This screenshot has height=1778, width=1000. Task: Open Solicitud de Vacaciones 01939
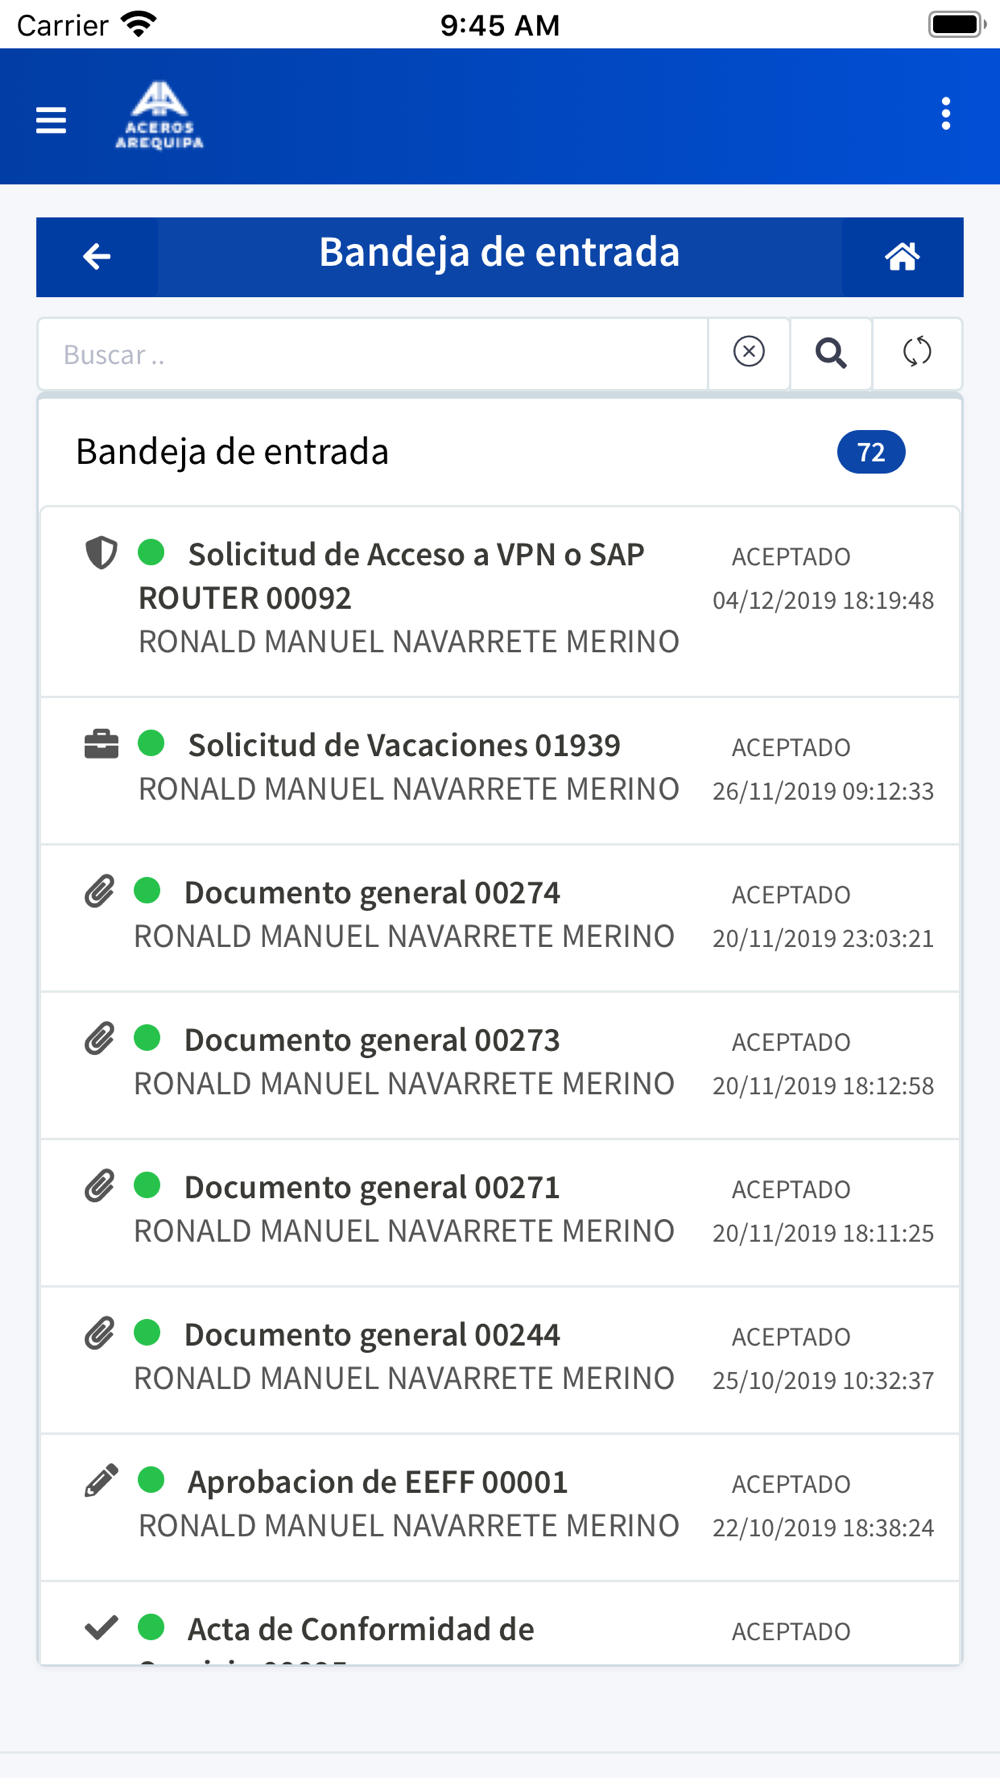coord(500,771)
